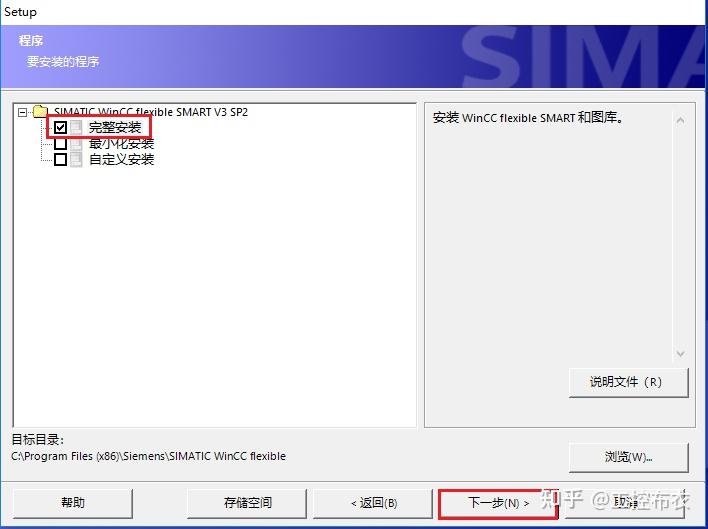The image size is (708, 529).
Task: Open the 说明文件 (R) readme button
Action: tap(629, 382)
